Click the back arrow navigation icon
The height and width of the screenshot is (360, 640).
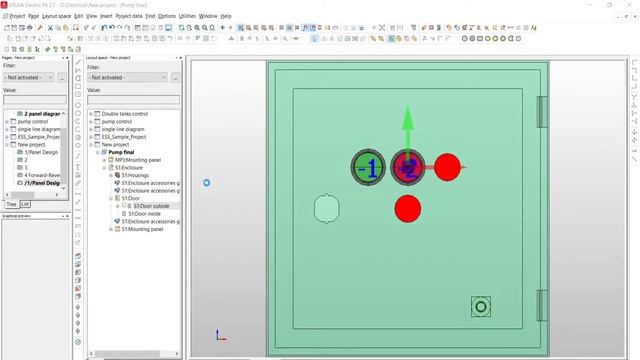(222, 28)
